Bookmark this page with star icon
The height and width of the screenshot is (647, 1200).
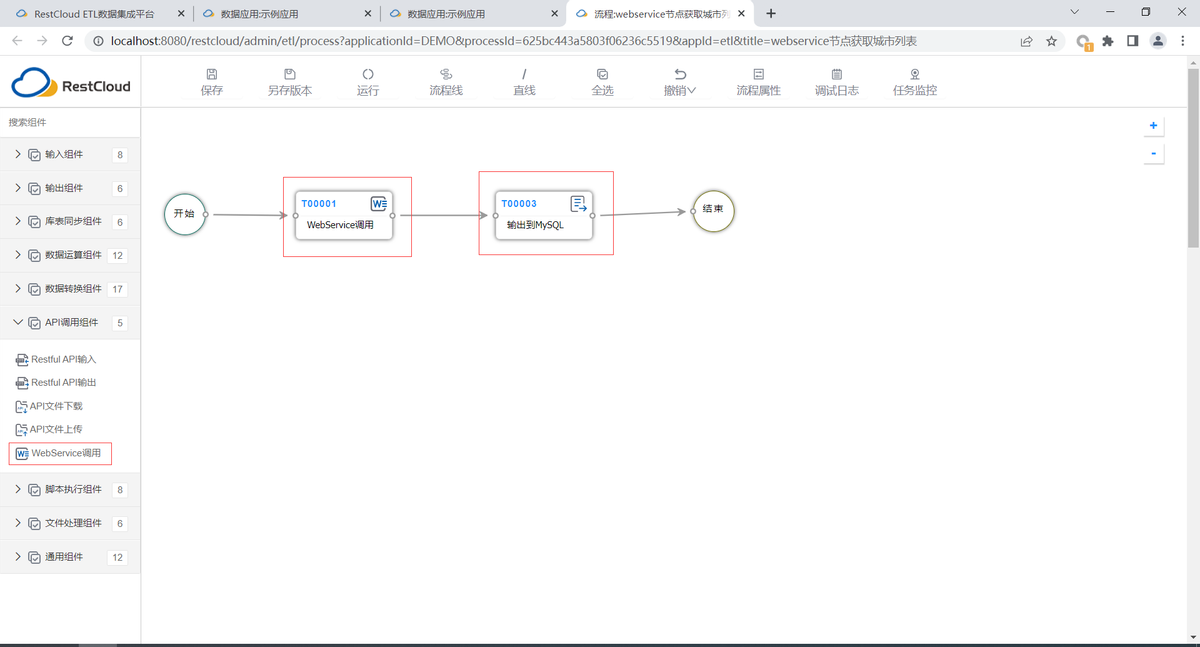[x=1051, y=41]
